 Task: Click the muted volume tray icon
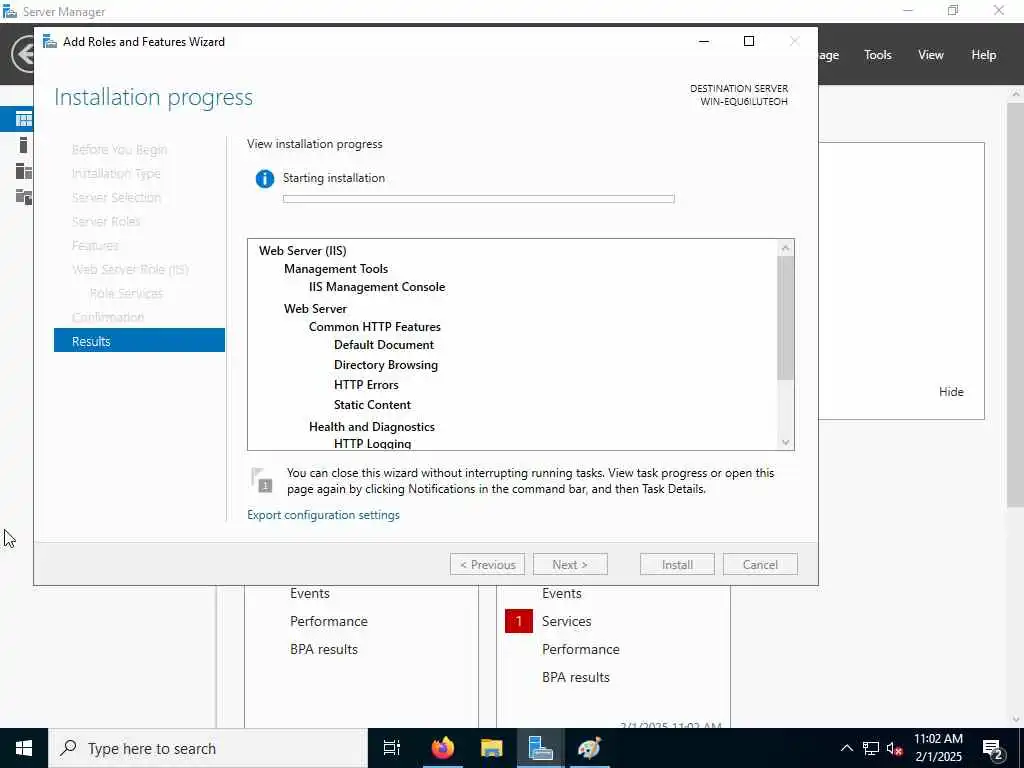click(x=894, y=748)
